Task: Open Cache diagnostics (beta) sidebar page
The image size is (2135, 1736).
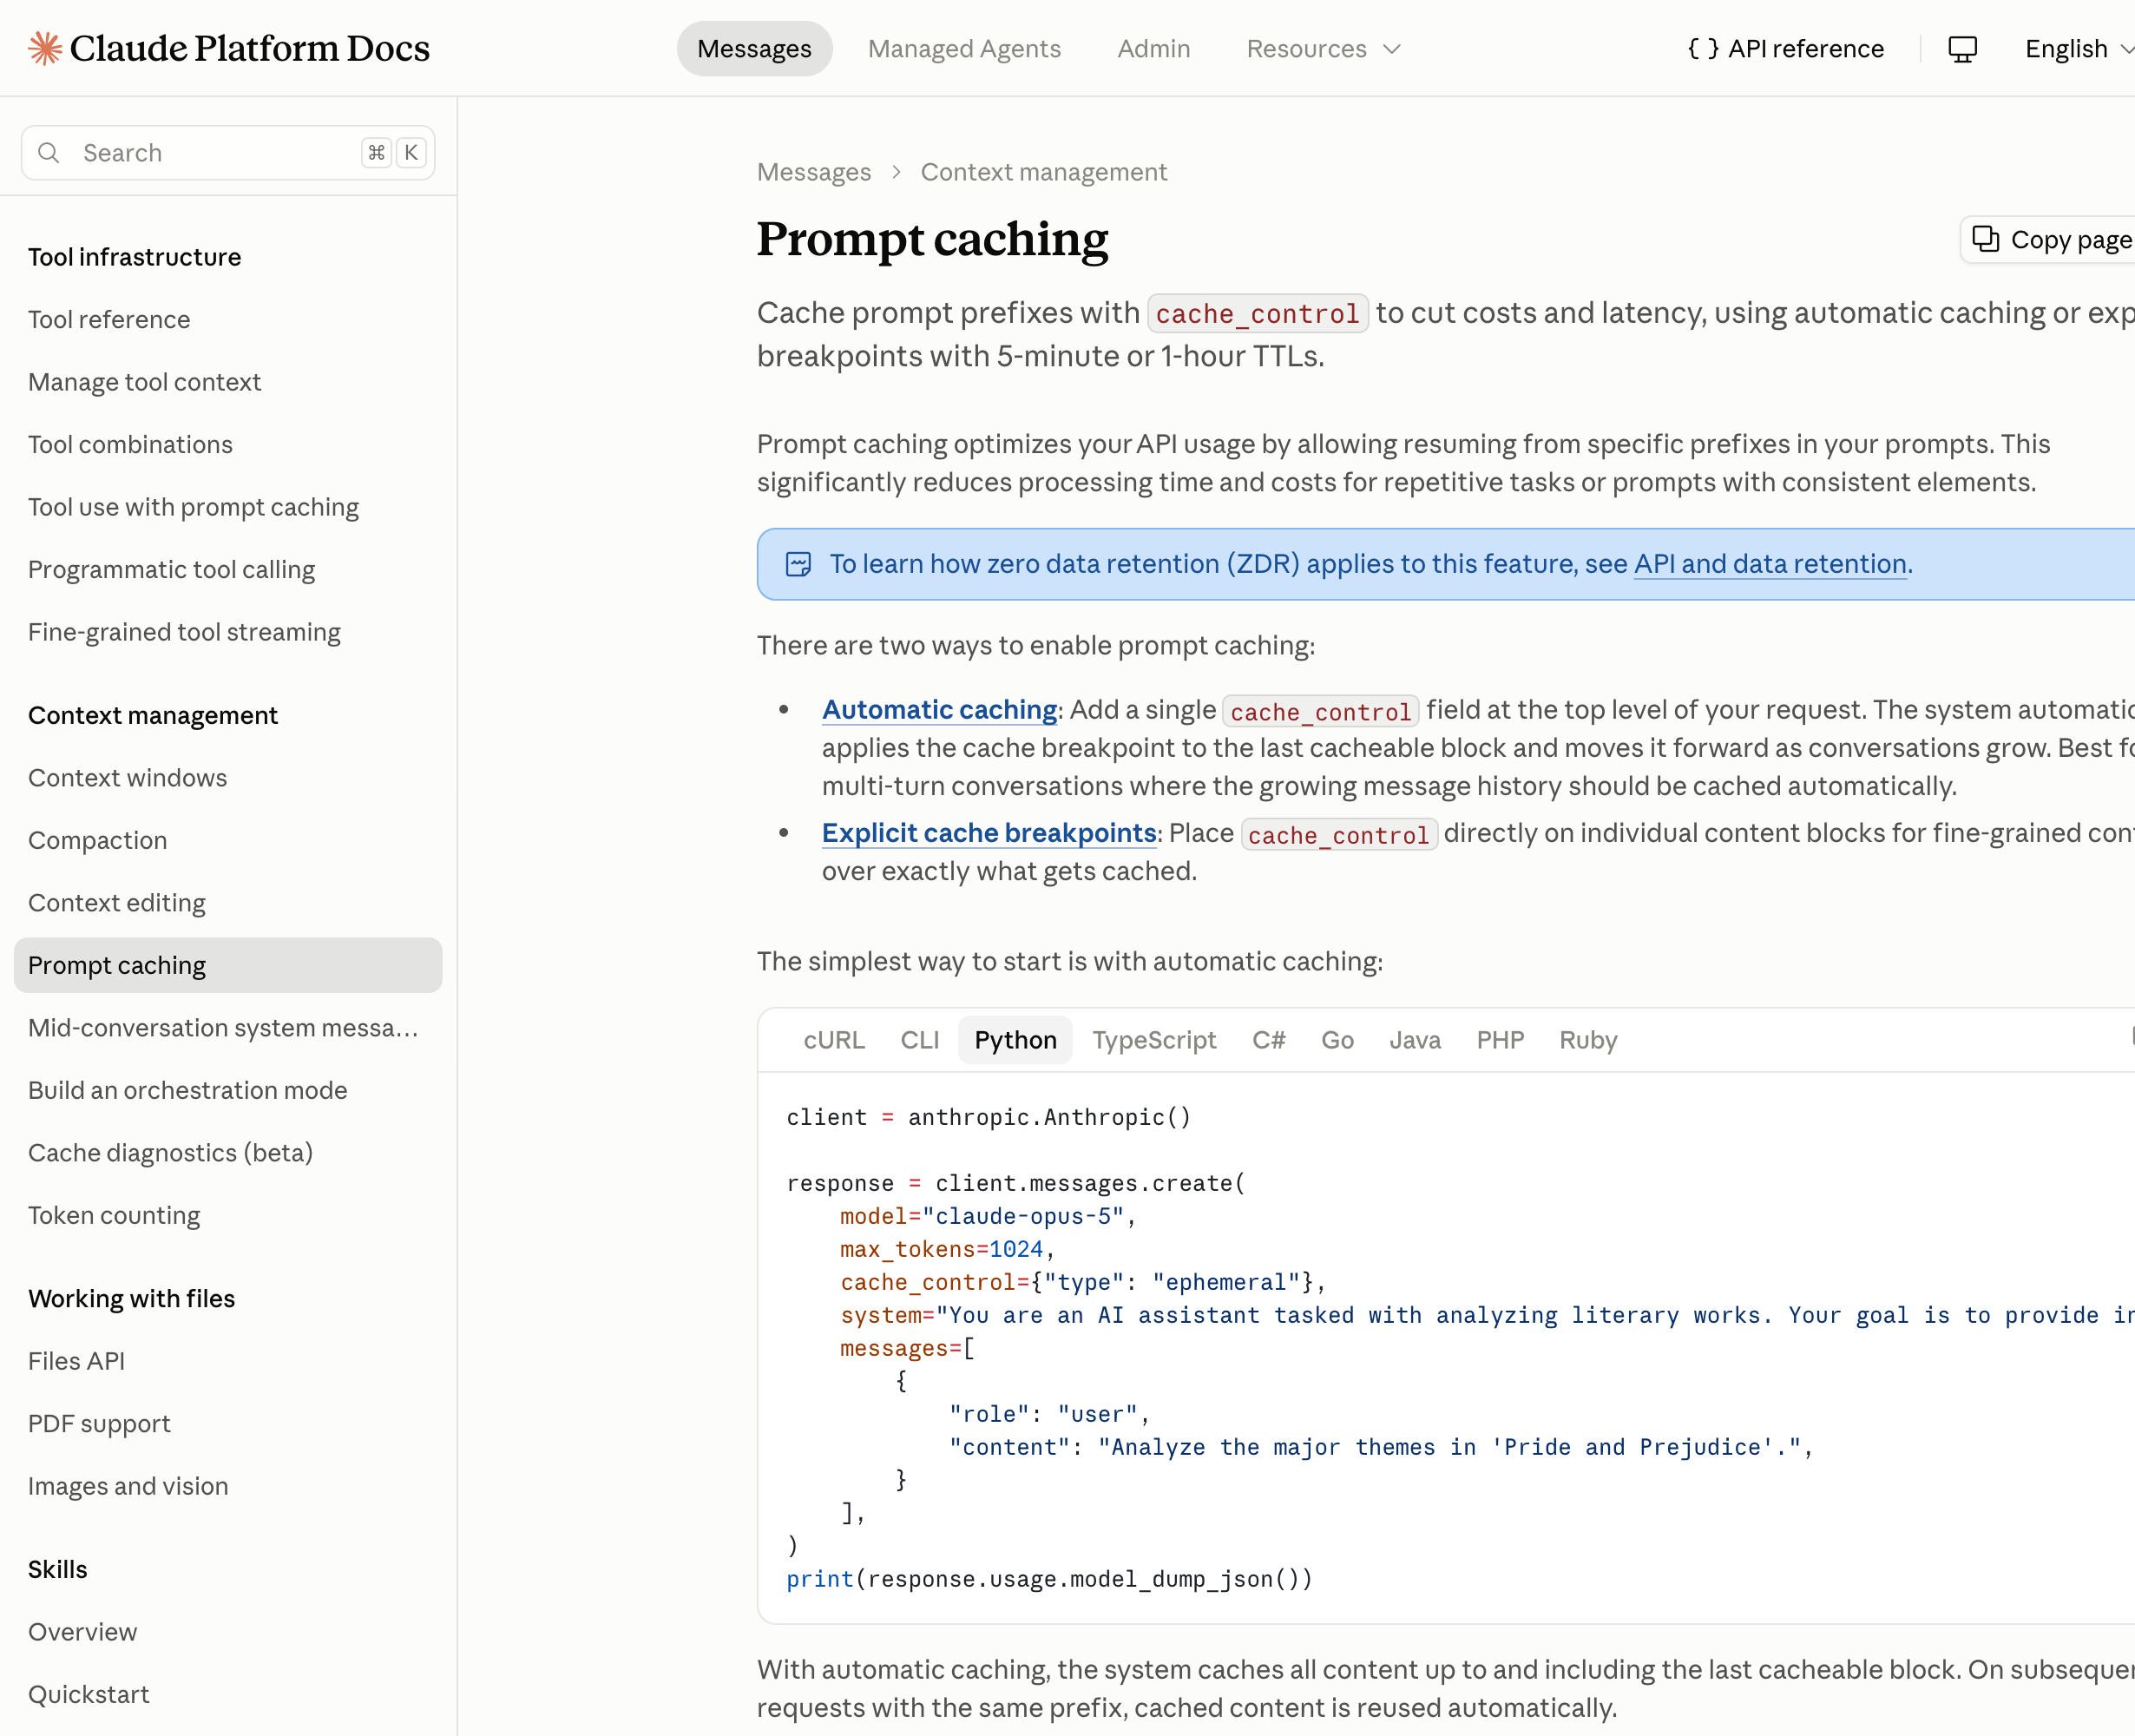Action: [x=170, y=1153]
